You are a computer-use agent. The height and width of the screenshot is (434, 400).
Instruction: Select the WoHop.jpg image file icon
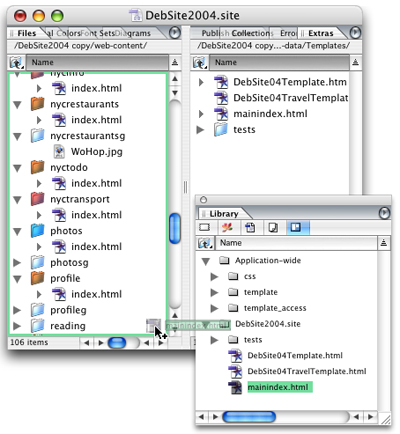coord(59,151)
